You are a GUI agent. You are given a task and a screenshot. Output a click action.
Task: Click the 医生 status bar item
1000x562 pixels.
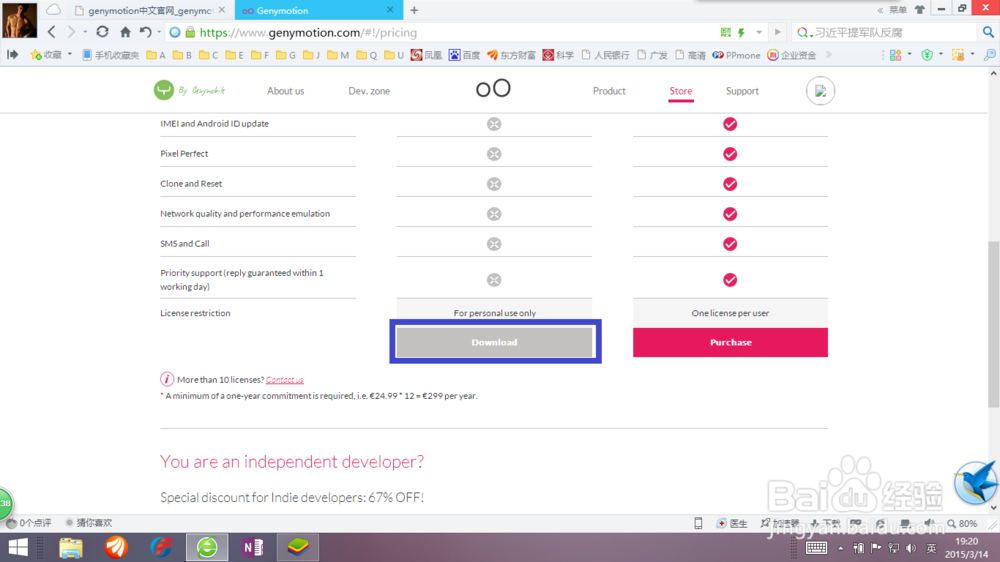tap(732, 523)
